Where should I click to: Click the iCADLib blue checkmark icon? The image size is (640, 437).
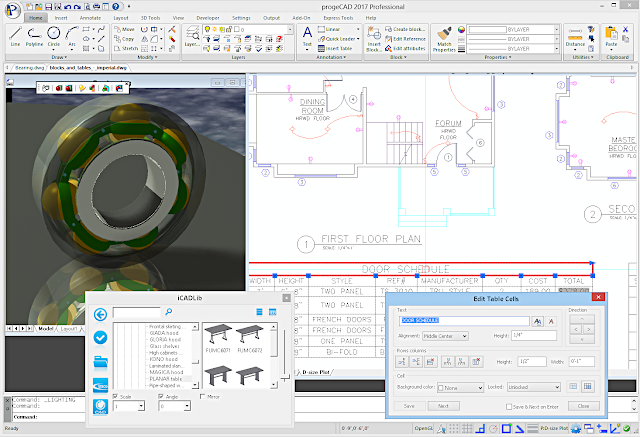coord(100,337)
